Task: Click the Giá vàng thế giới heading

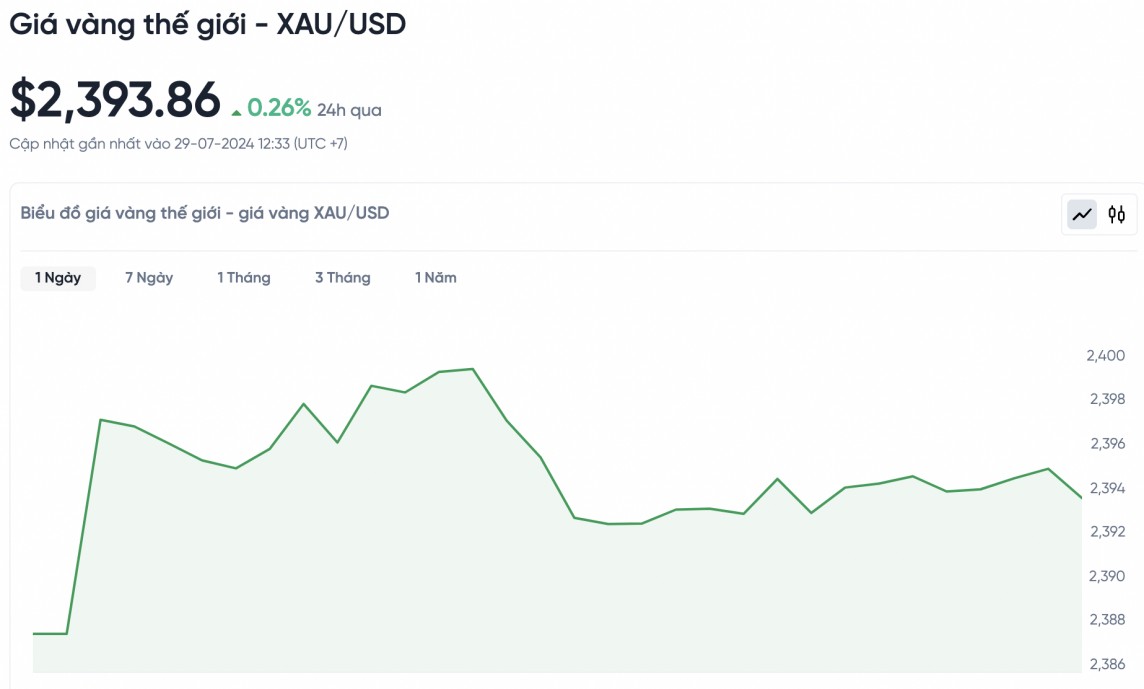Action: [208, 25]
